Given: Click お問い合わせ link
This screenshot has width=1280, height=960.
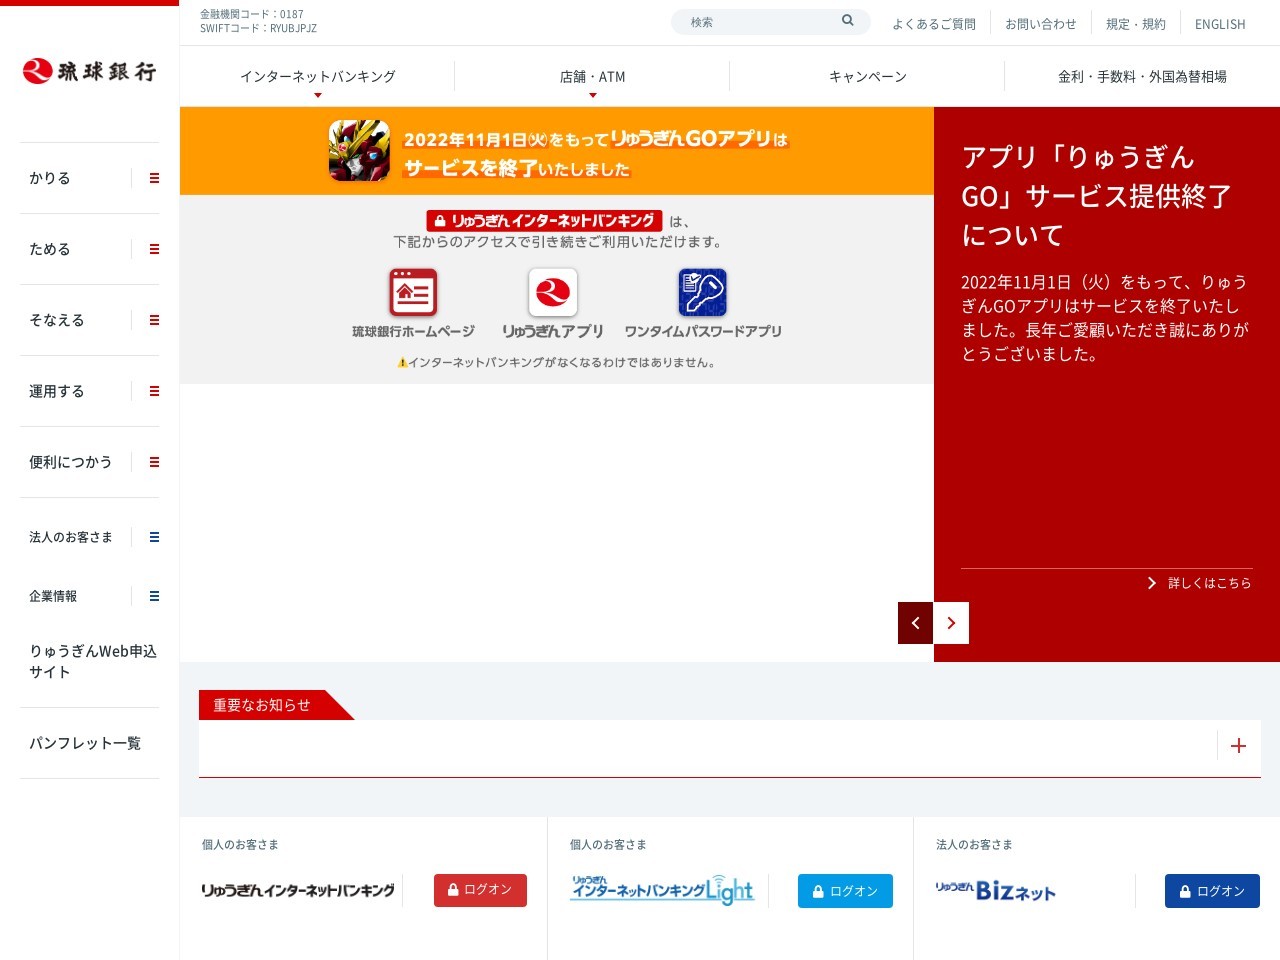Looking at the screenshot, I should pos(1041,24).
